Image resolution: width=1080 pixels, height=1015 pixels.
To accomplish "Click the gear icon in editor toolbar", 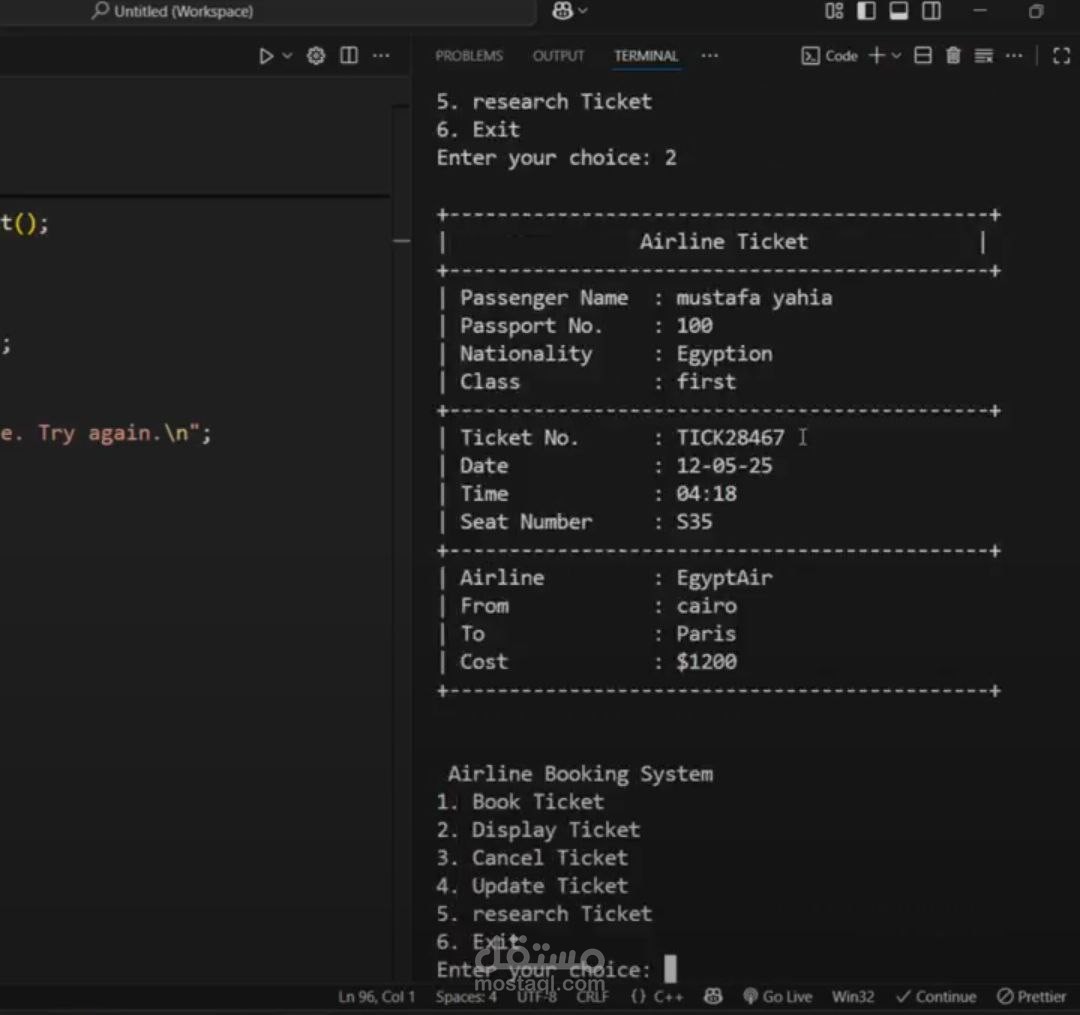I will [x=316, y=56].
